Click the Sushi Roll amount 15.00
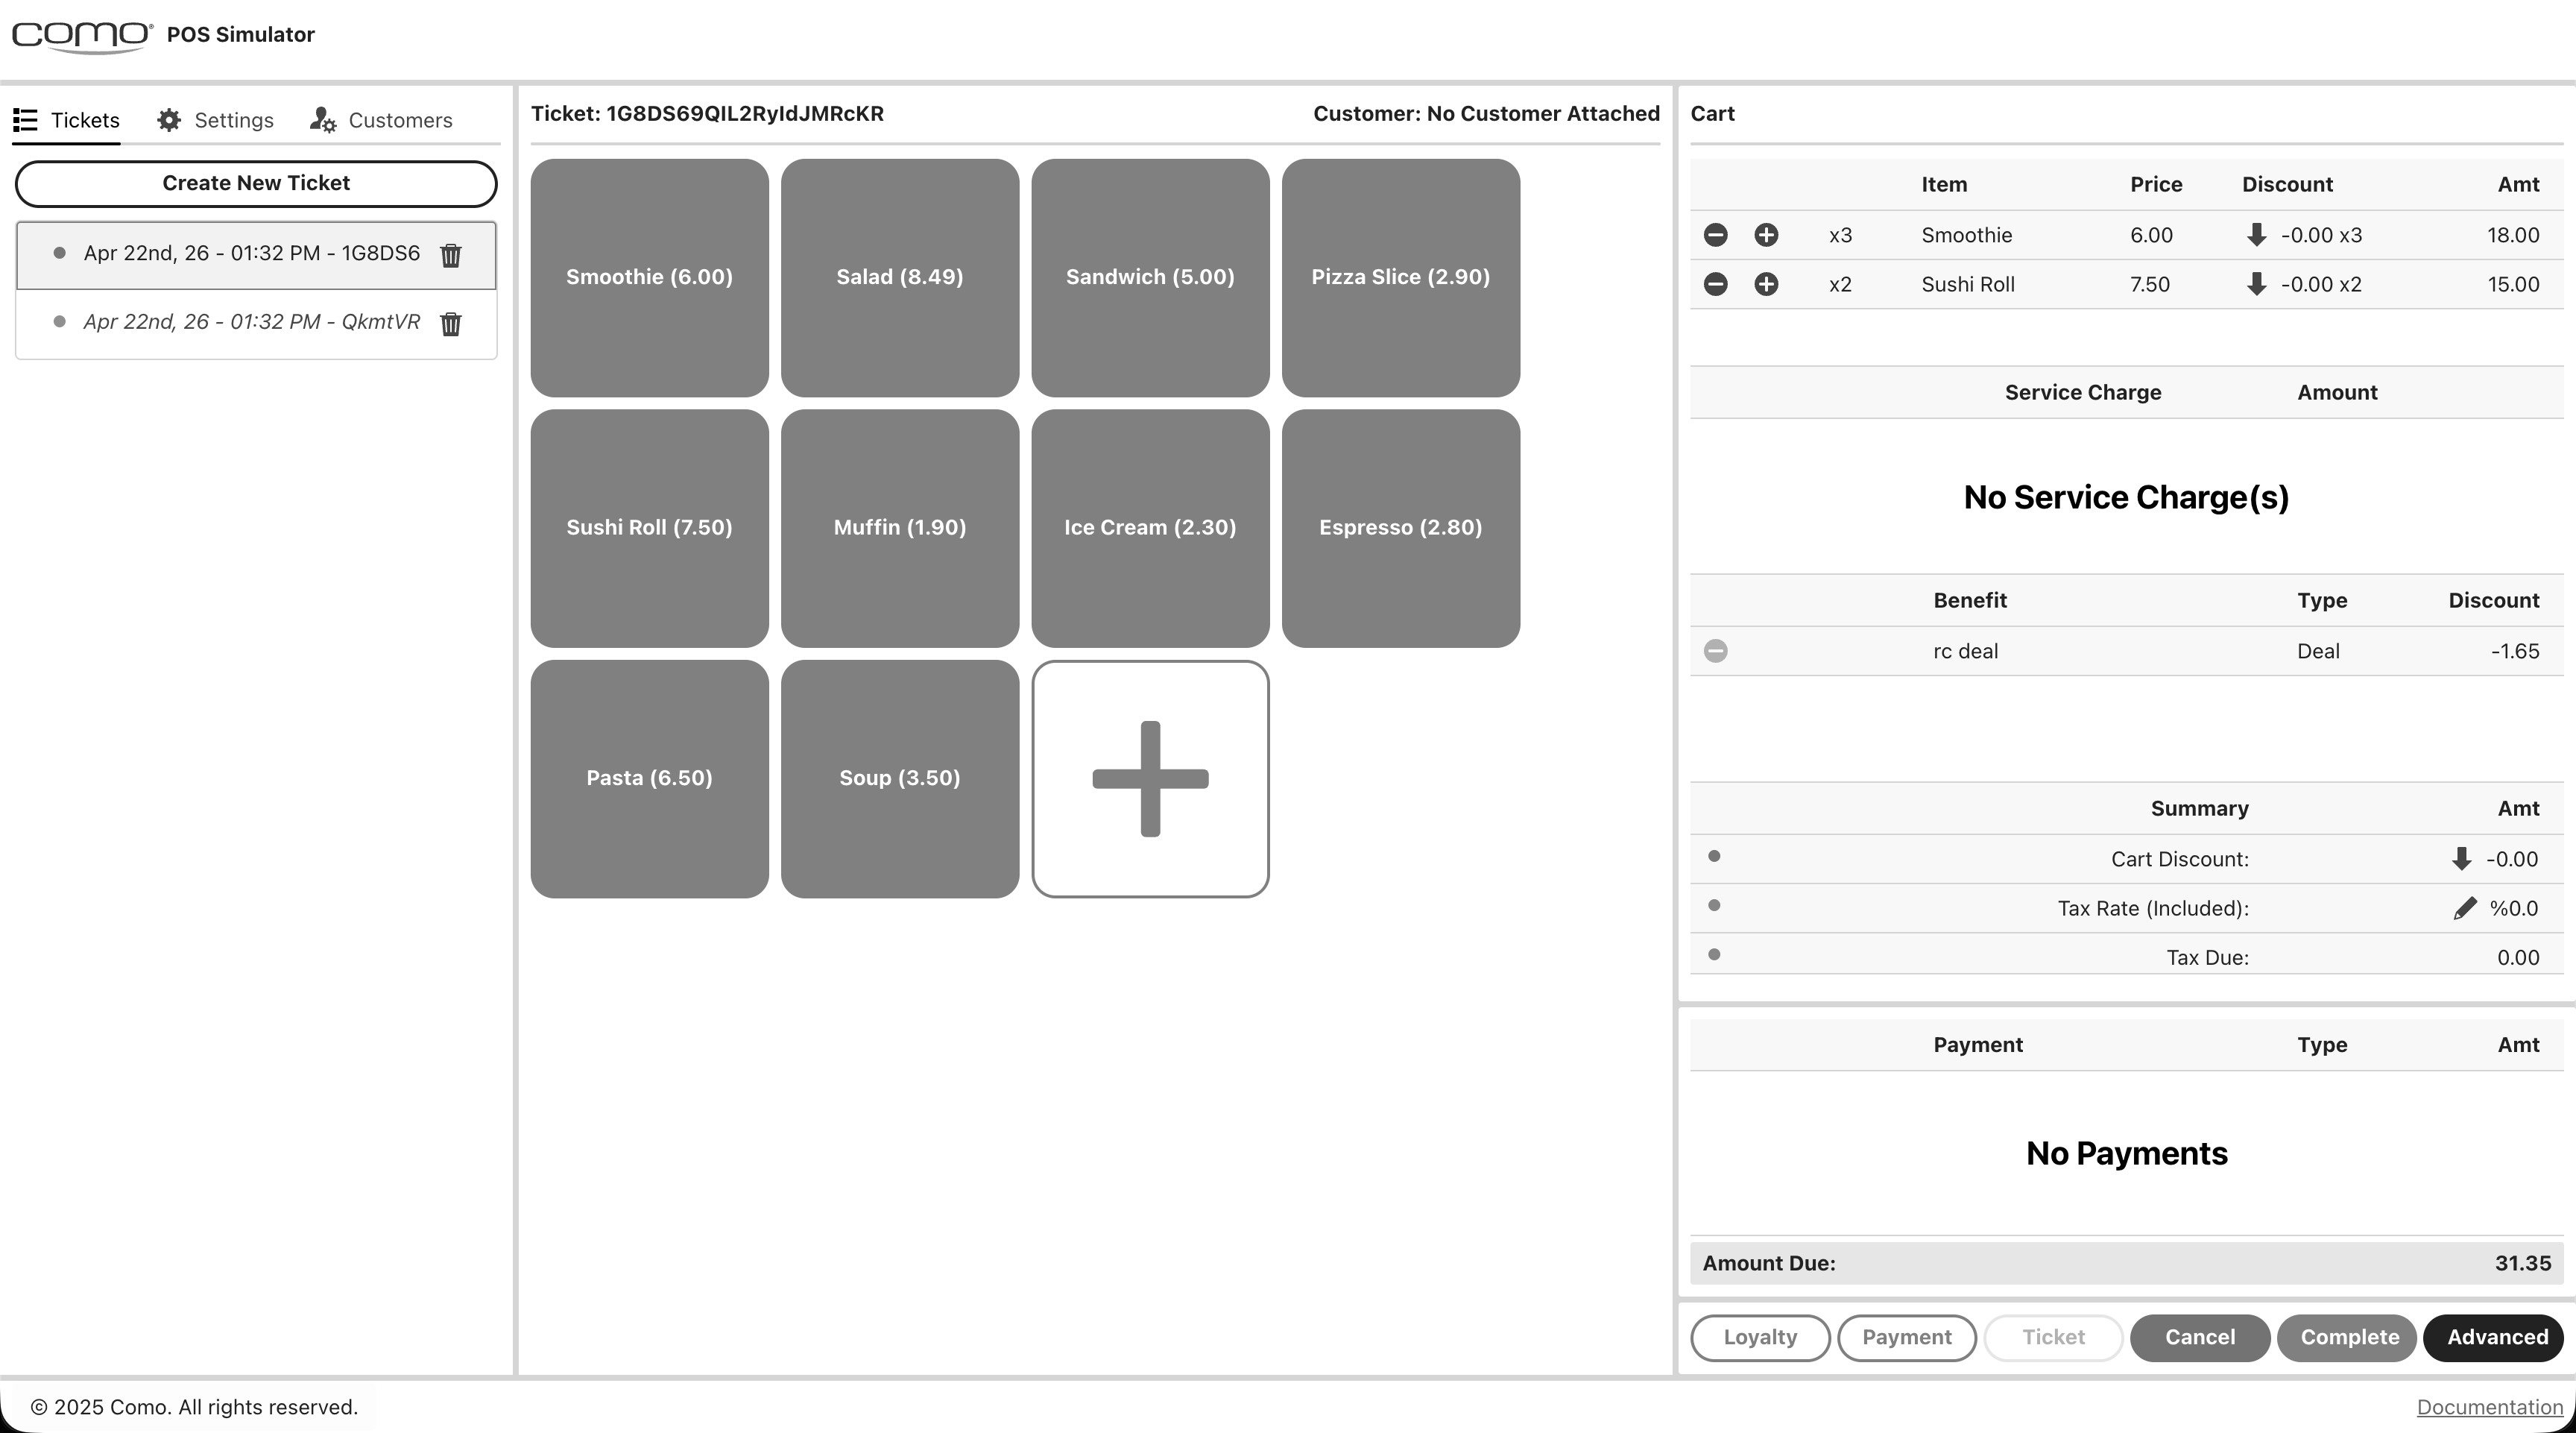The image size is (2576, 1433). pos(2513,284)
